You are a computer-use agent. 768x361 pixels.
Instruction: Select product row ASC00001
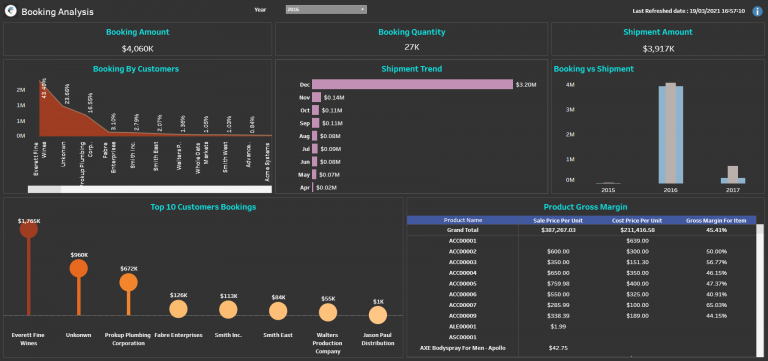coord(462,337)
